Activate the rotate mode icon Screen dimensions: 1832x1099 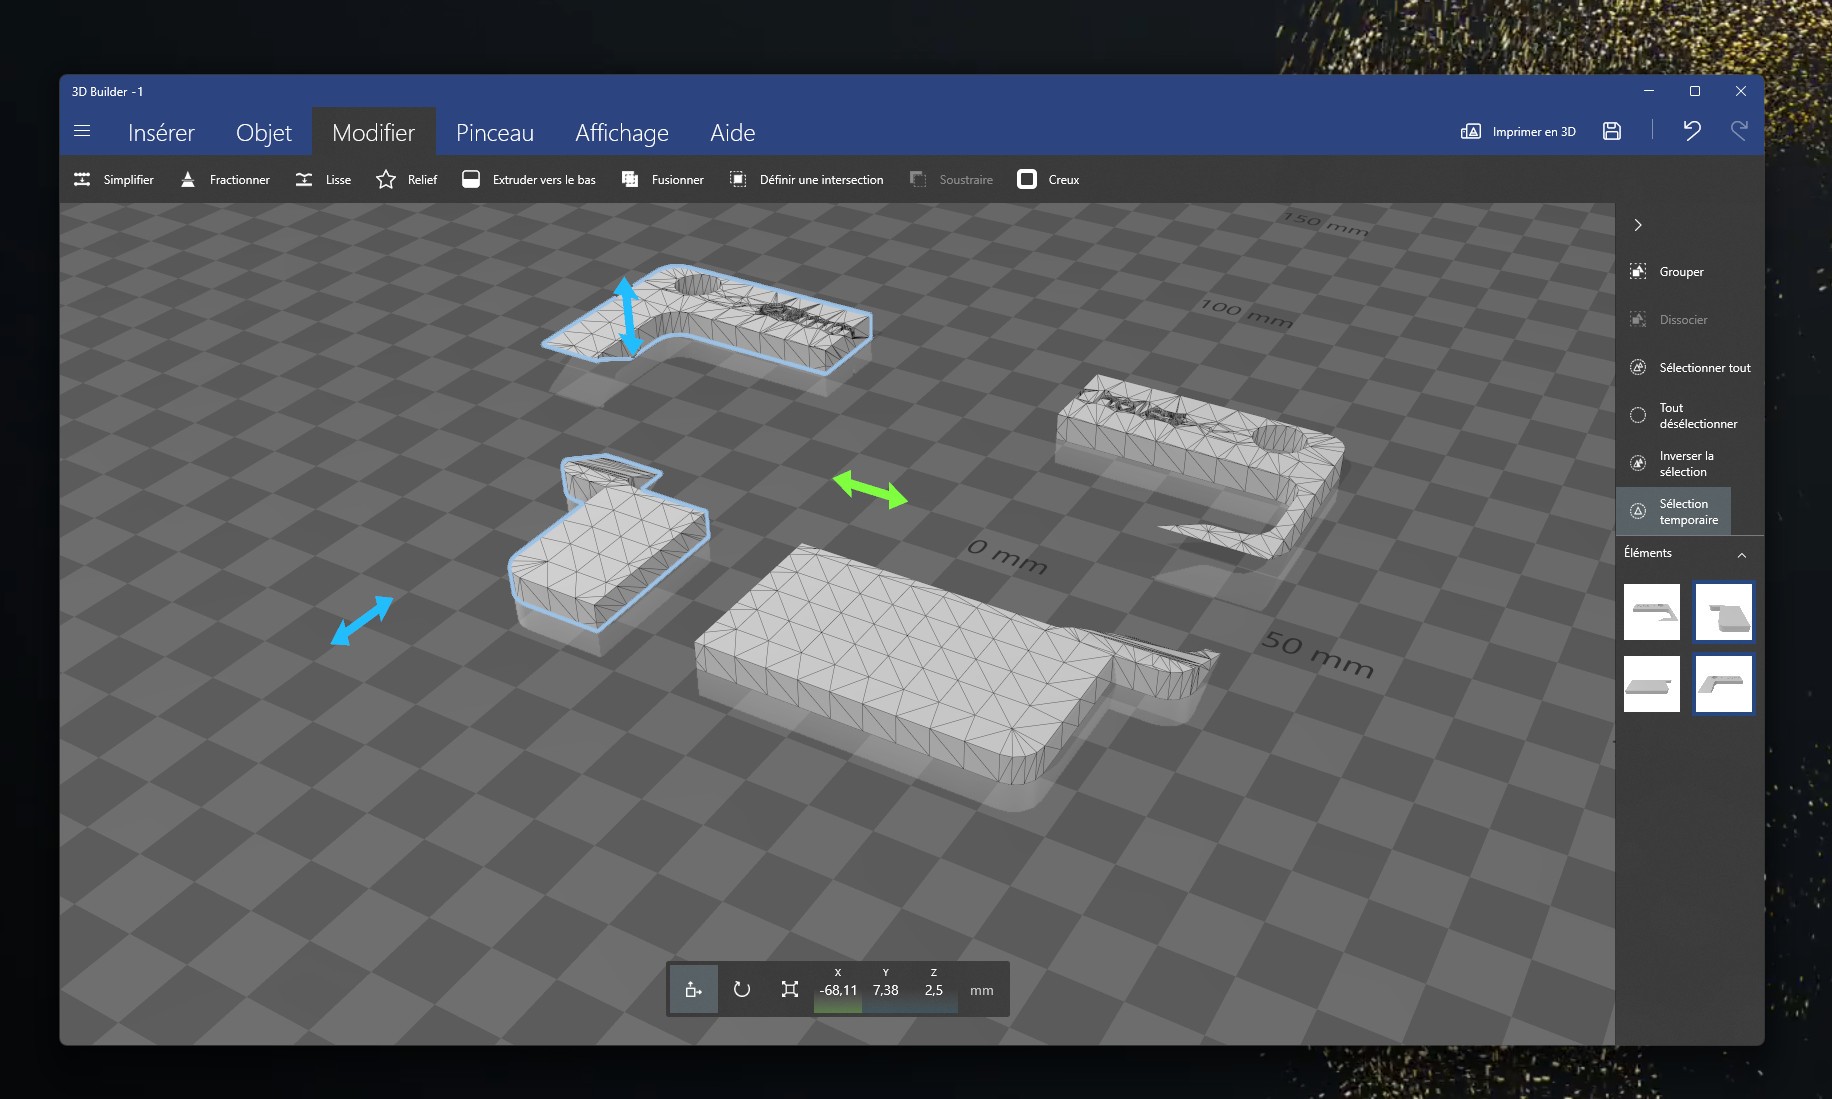point(741,989)
